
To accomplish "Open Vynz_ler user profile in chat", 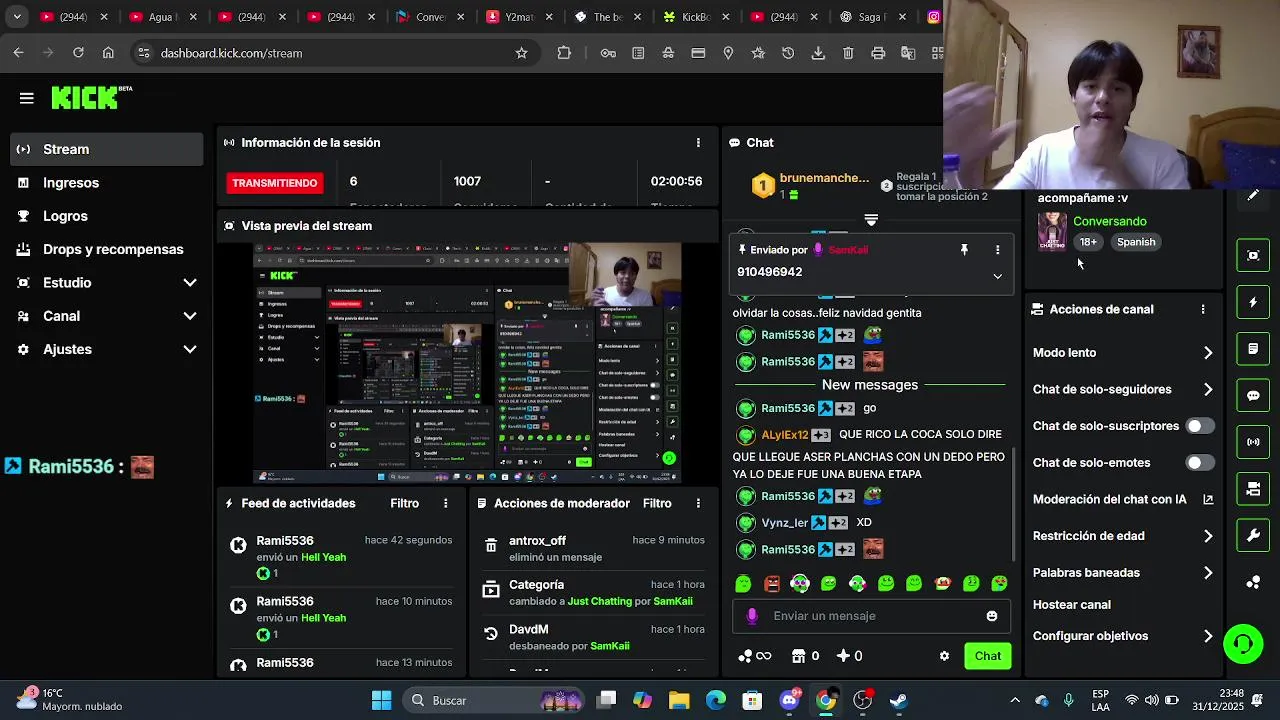I will click(784, 523).
